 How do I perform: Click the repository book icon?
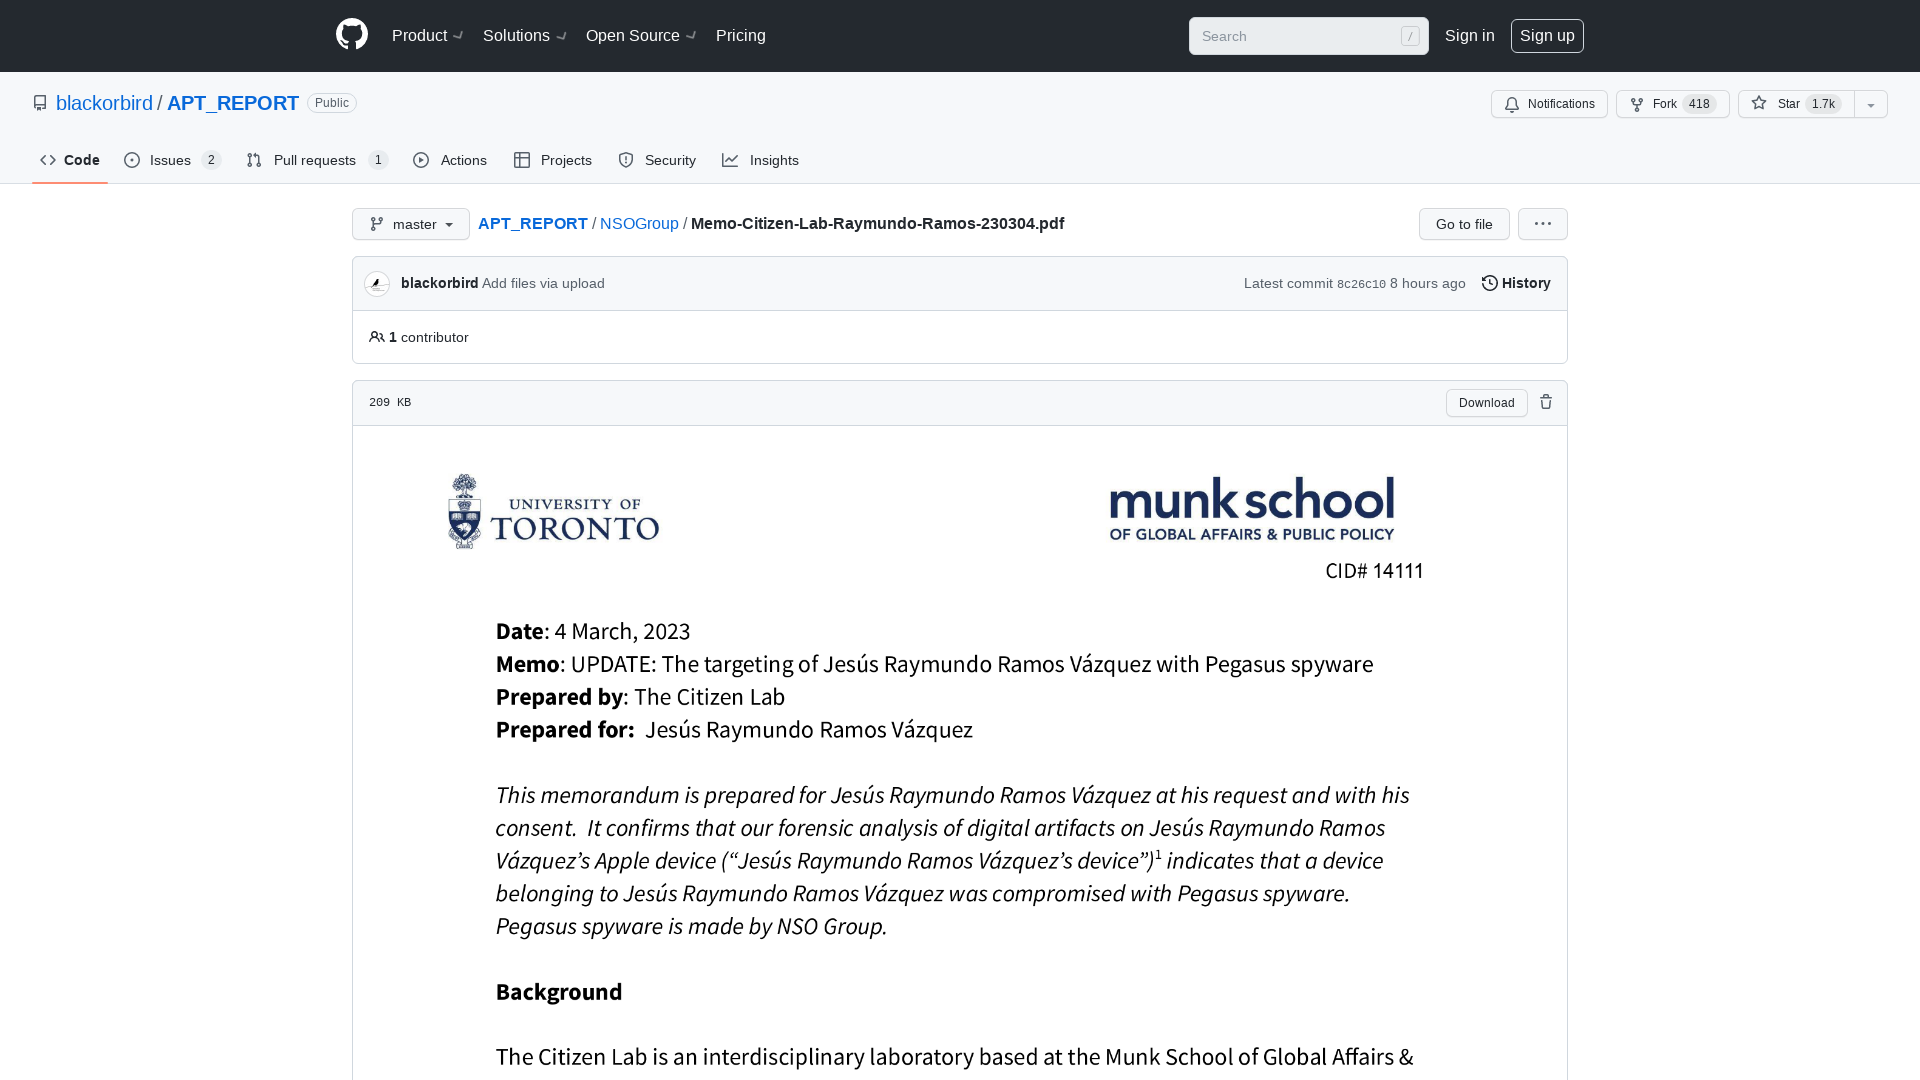point(40,103)
